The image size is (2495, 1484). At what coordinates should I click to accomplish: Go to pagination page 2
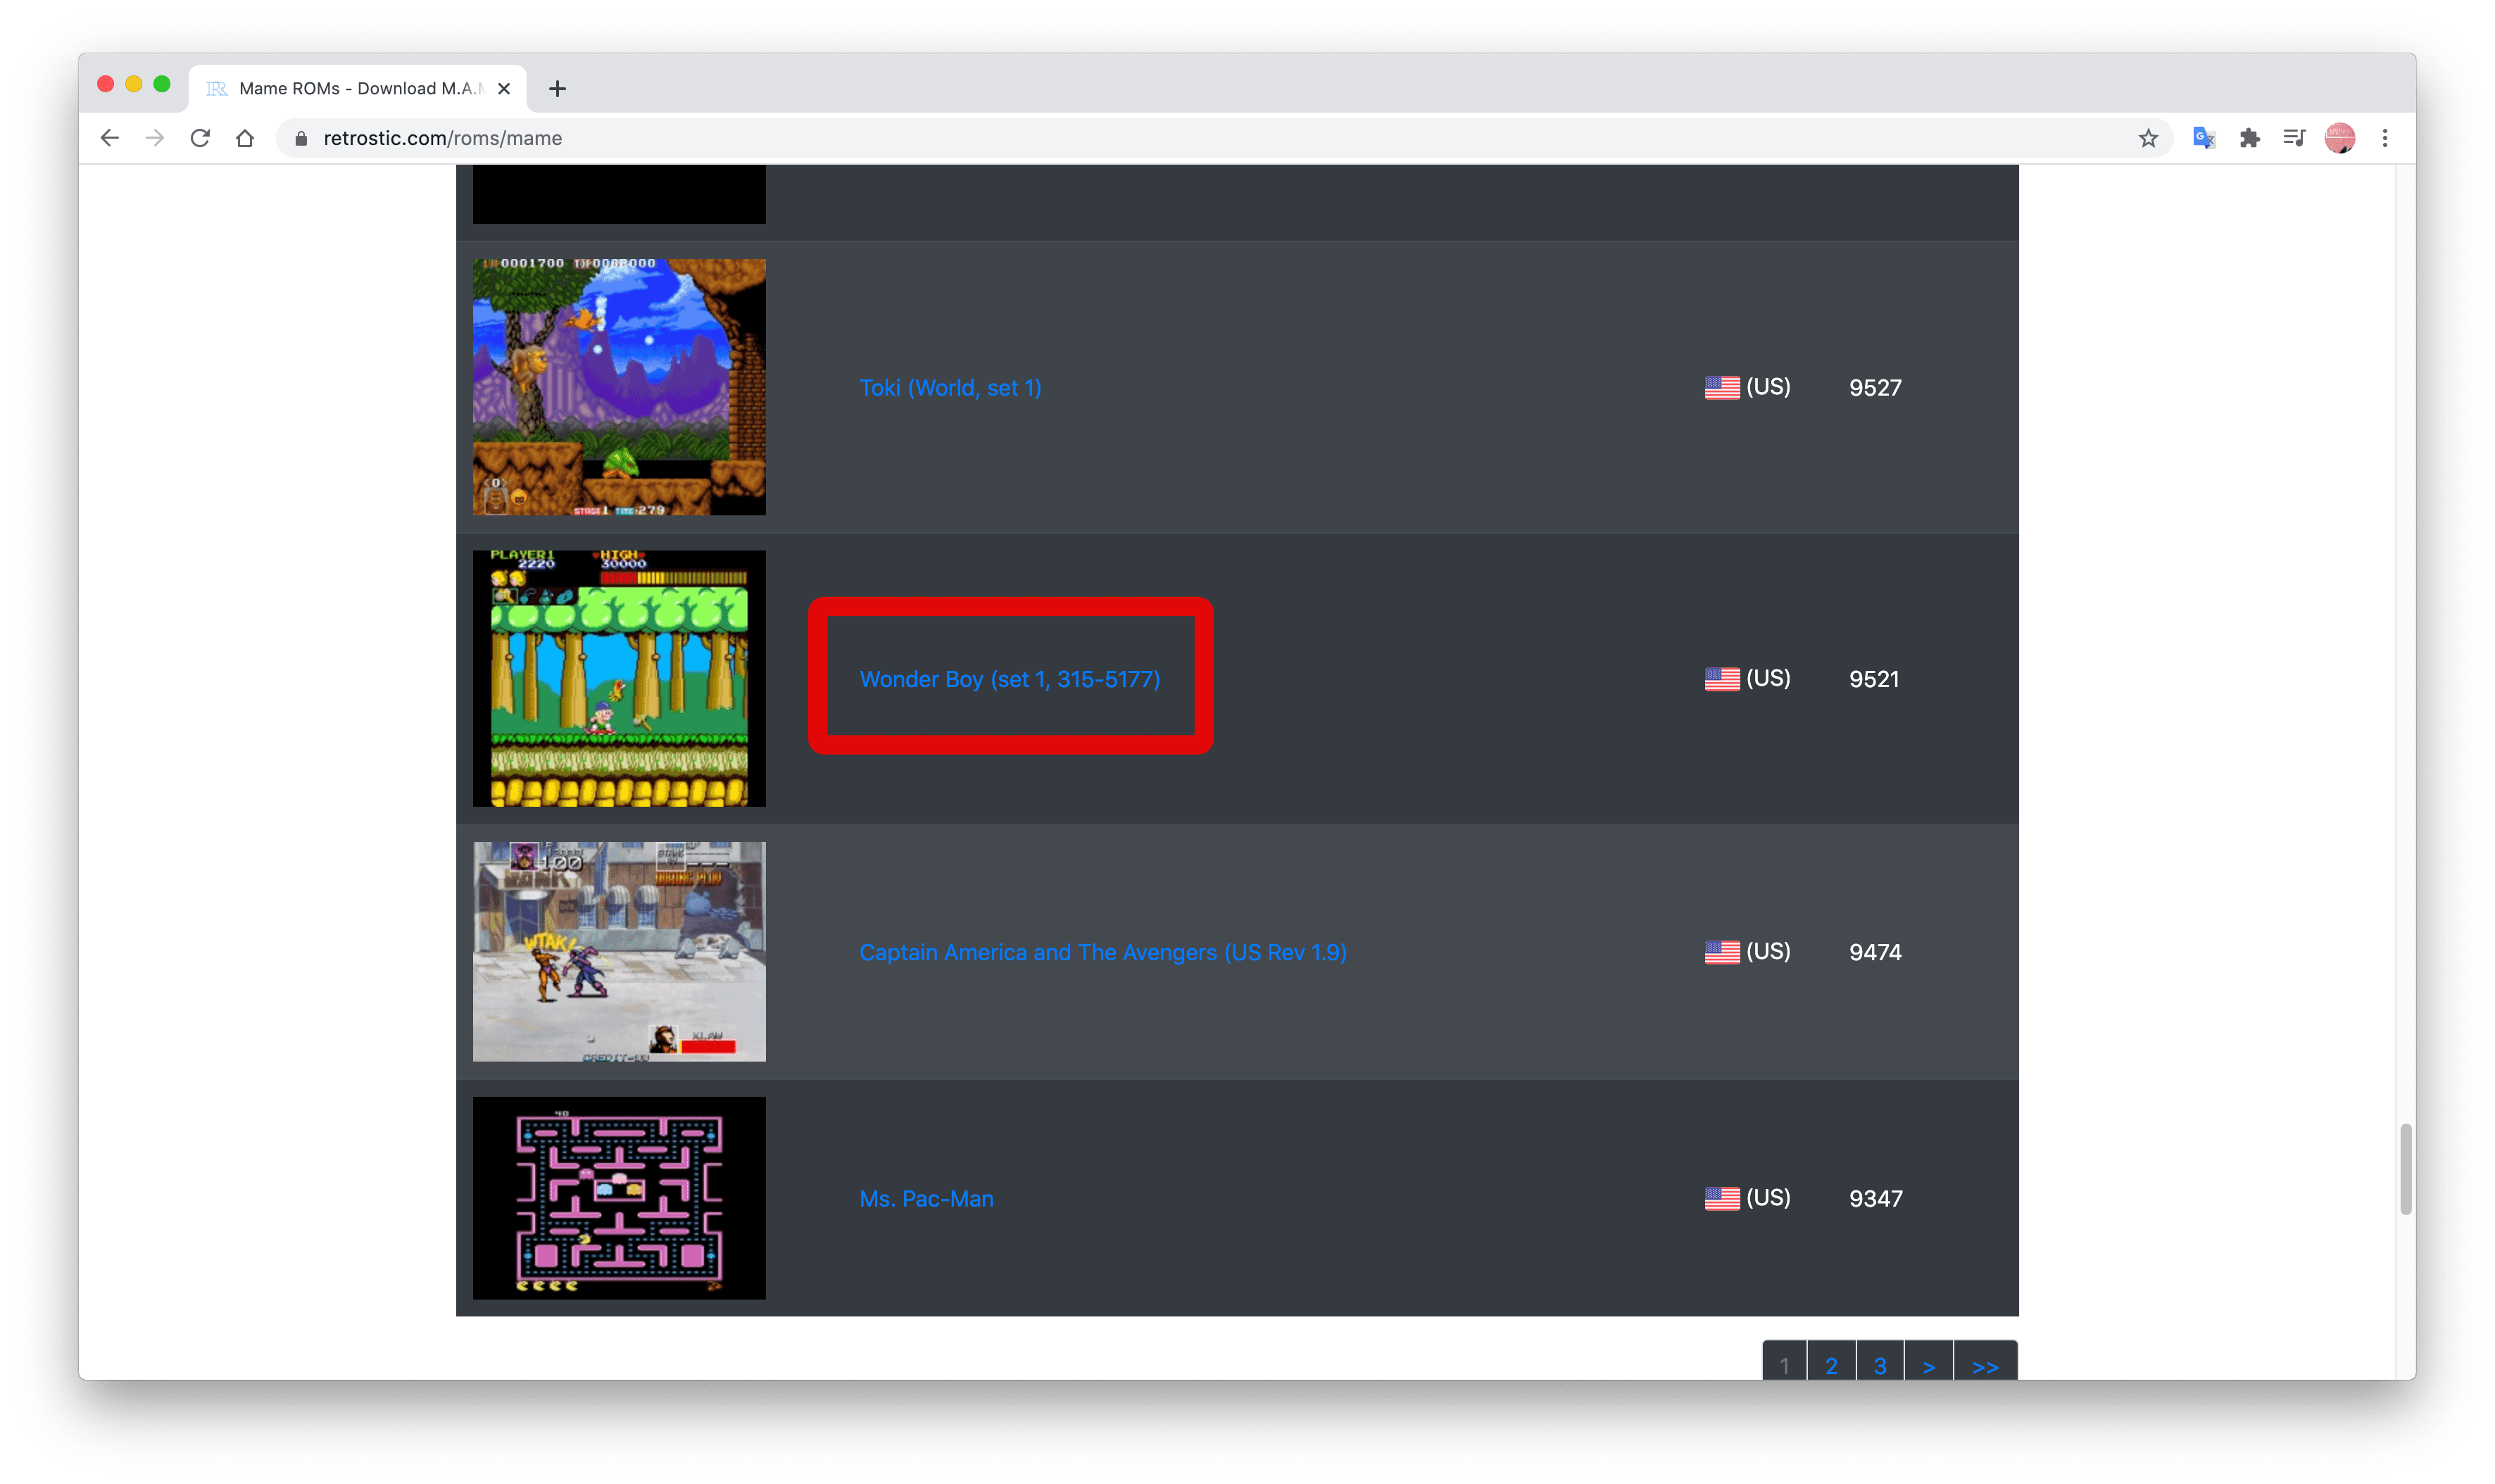tap(1831, 1362)
